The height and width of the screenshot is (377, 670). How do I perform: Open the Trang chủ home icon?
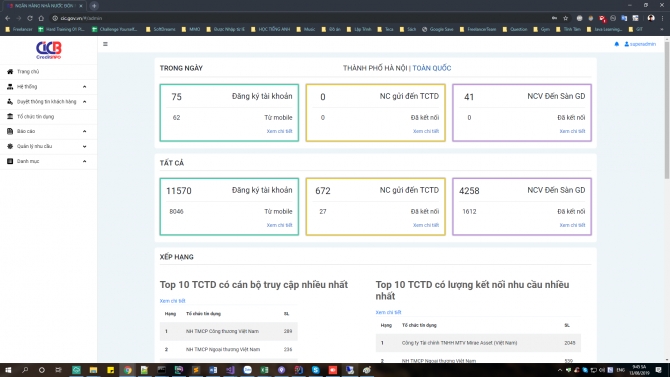pos(10,71)
